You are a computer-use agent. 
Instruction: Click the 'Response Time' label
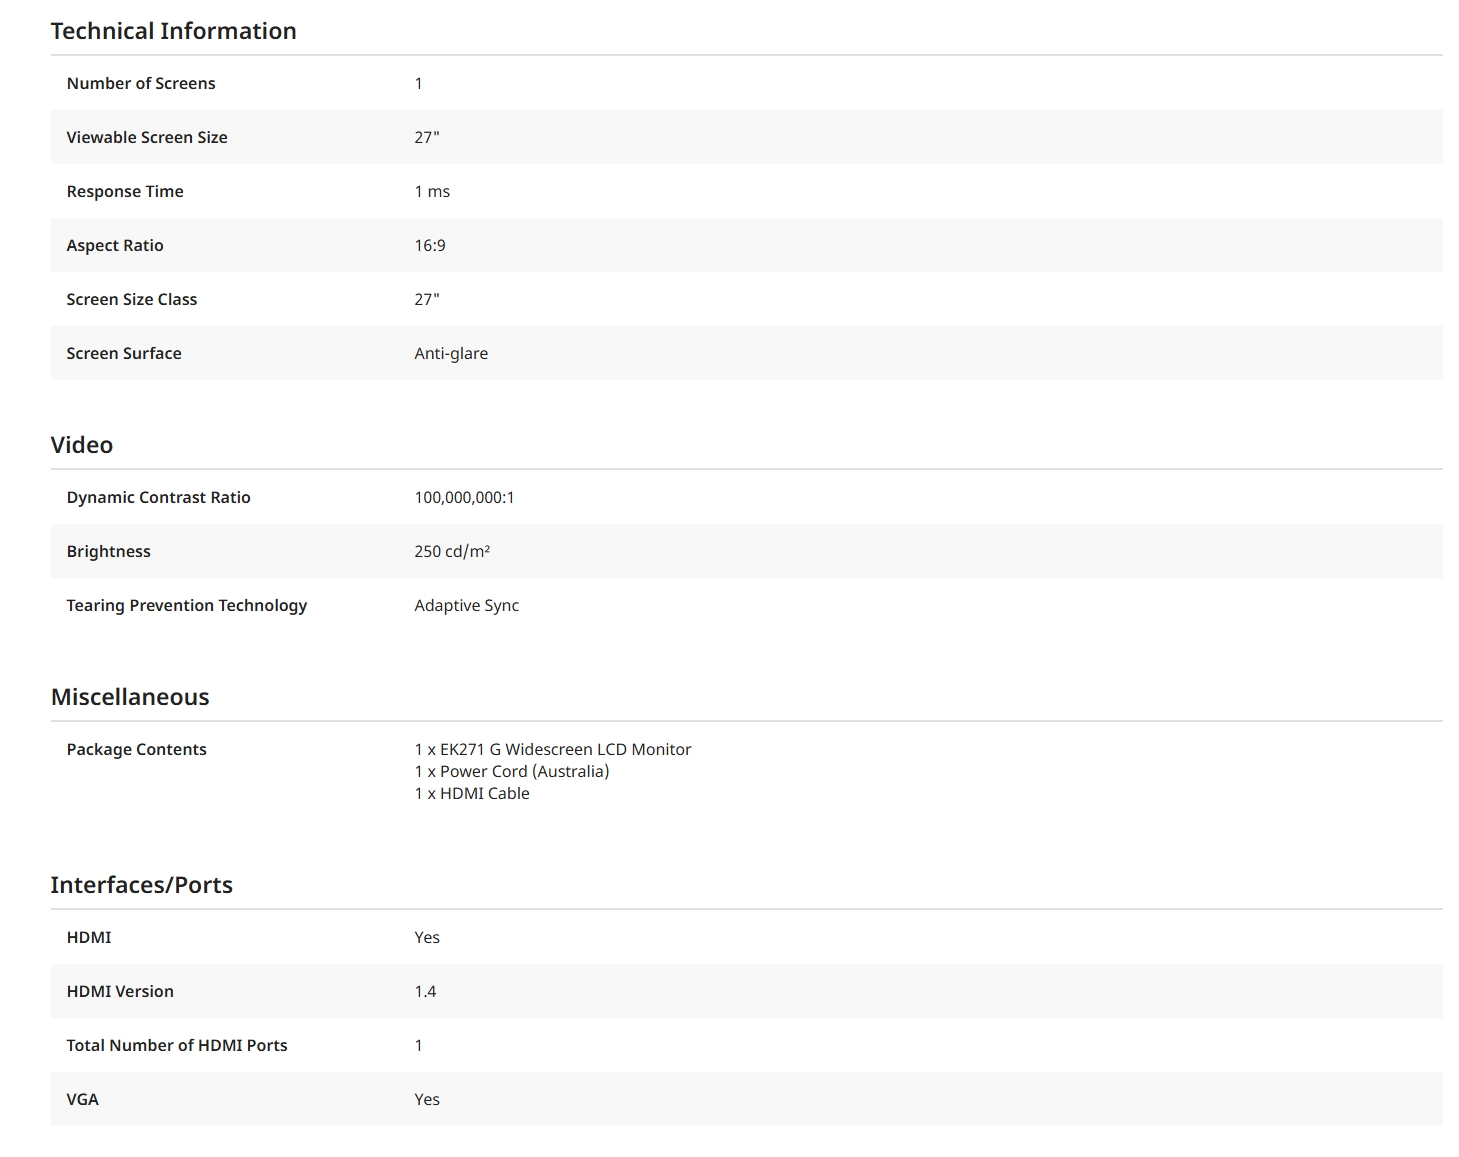(x=125, y=191)
